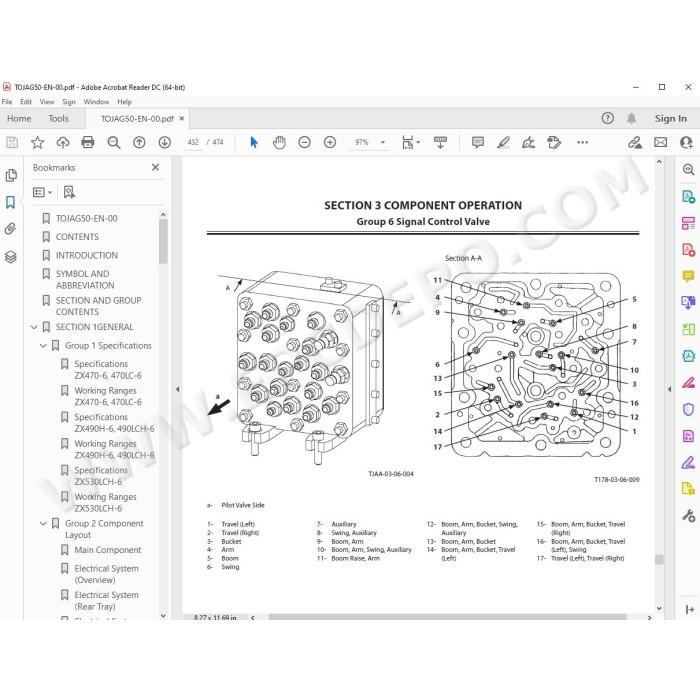Show more tools ellipsis

click(x=582, y=142)
